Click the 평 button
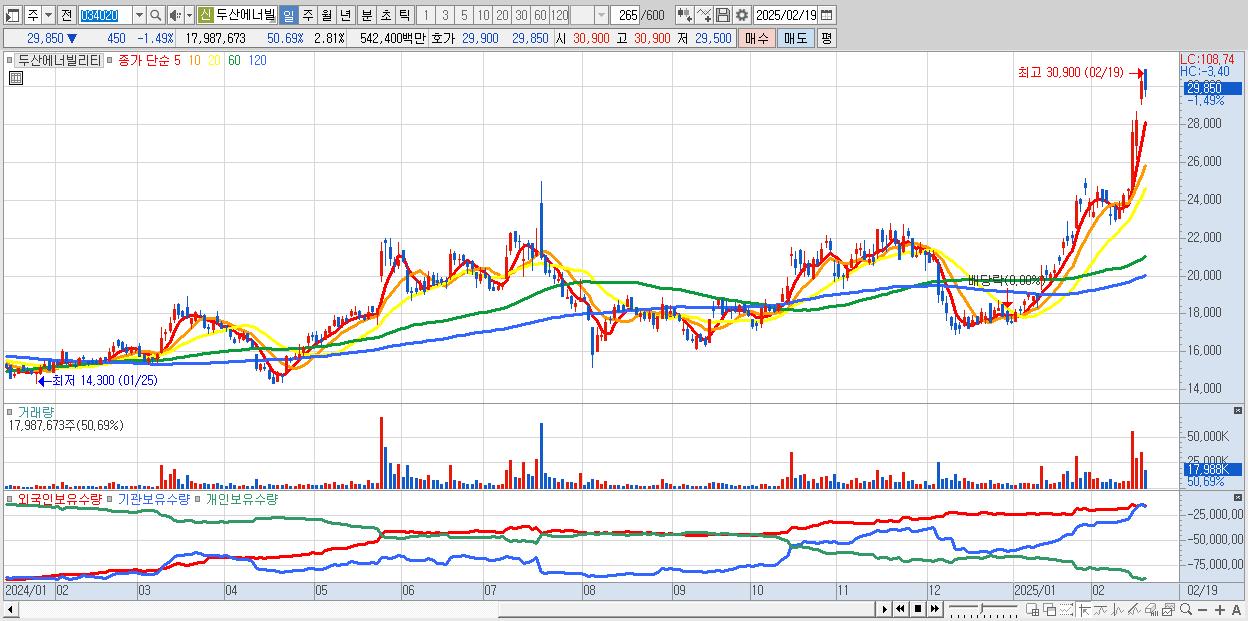The image size is (1248, 621). tap(826, 38)
